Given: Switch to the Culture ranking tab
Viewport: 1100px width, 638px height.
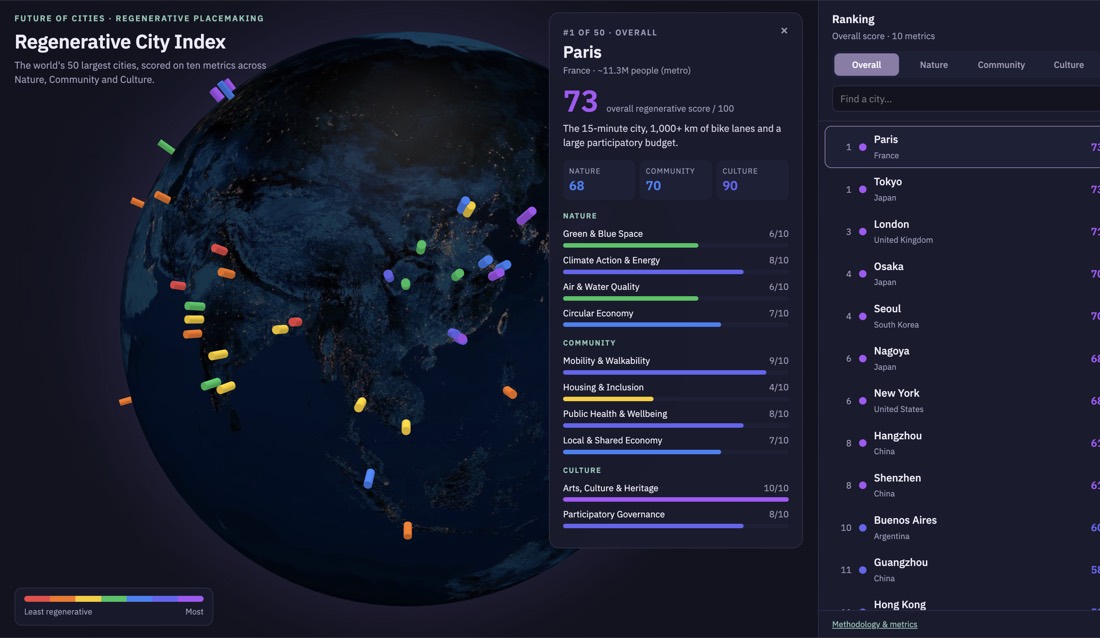Looking at the screenshot, I should coord(1068,65).
